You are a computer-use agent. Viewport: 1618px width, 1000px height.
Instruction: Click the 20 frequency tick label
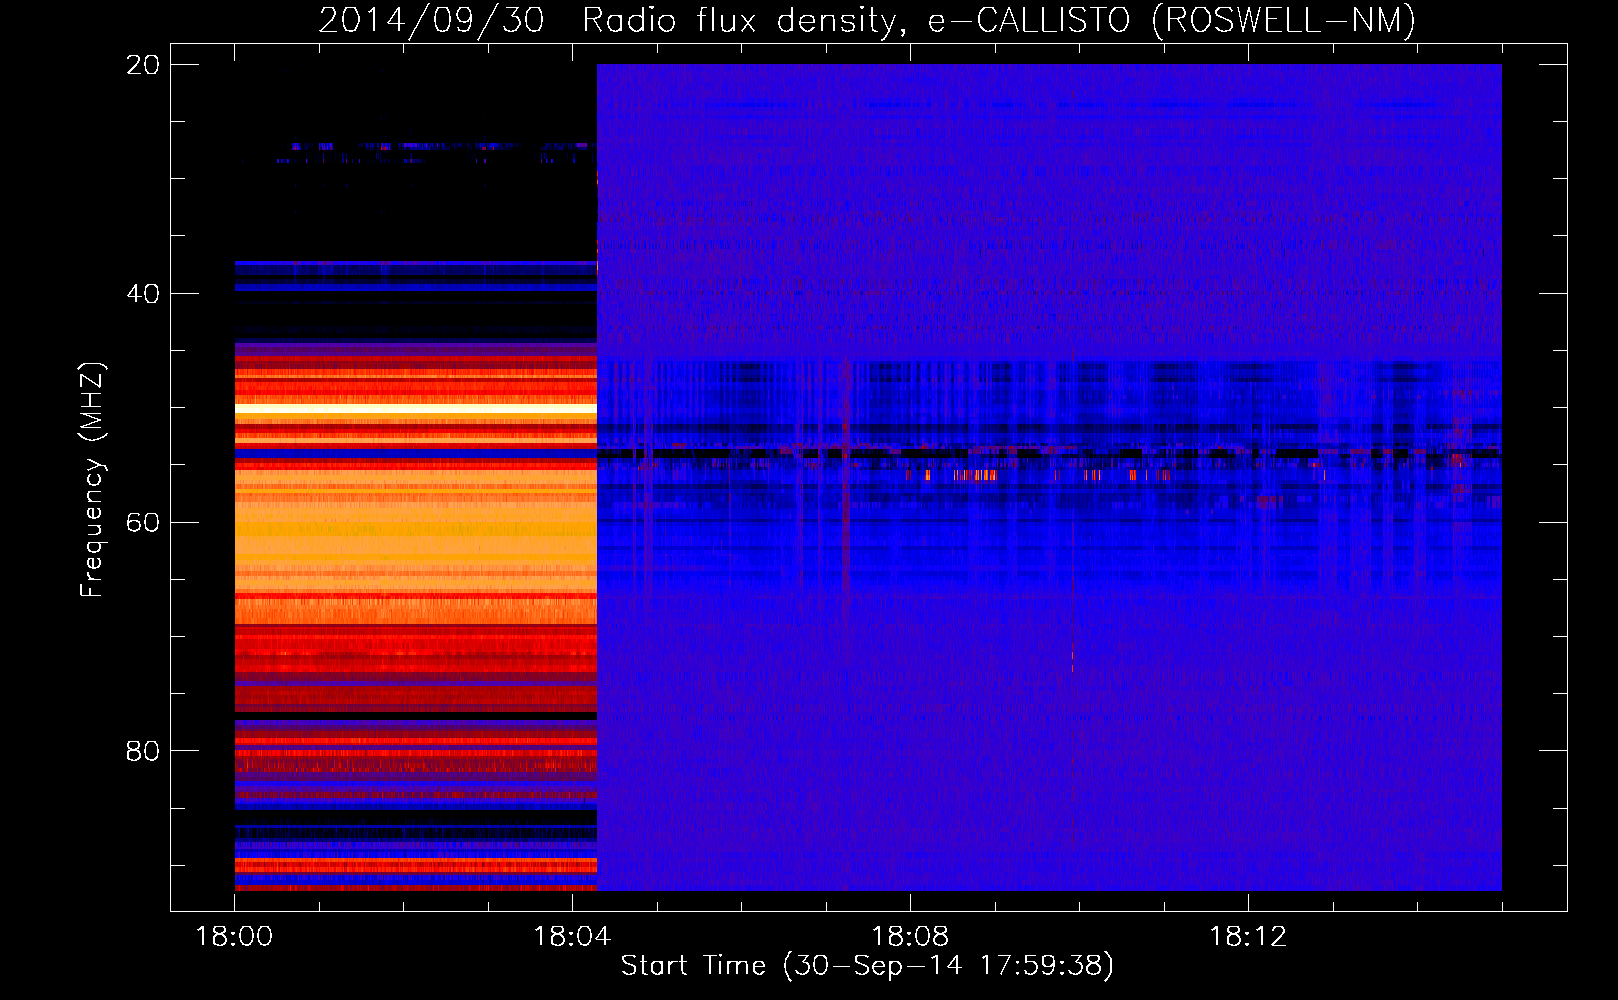[x=143, y=65]
